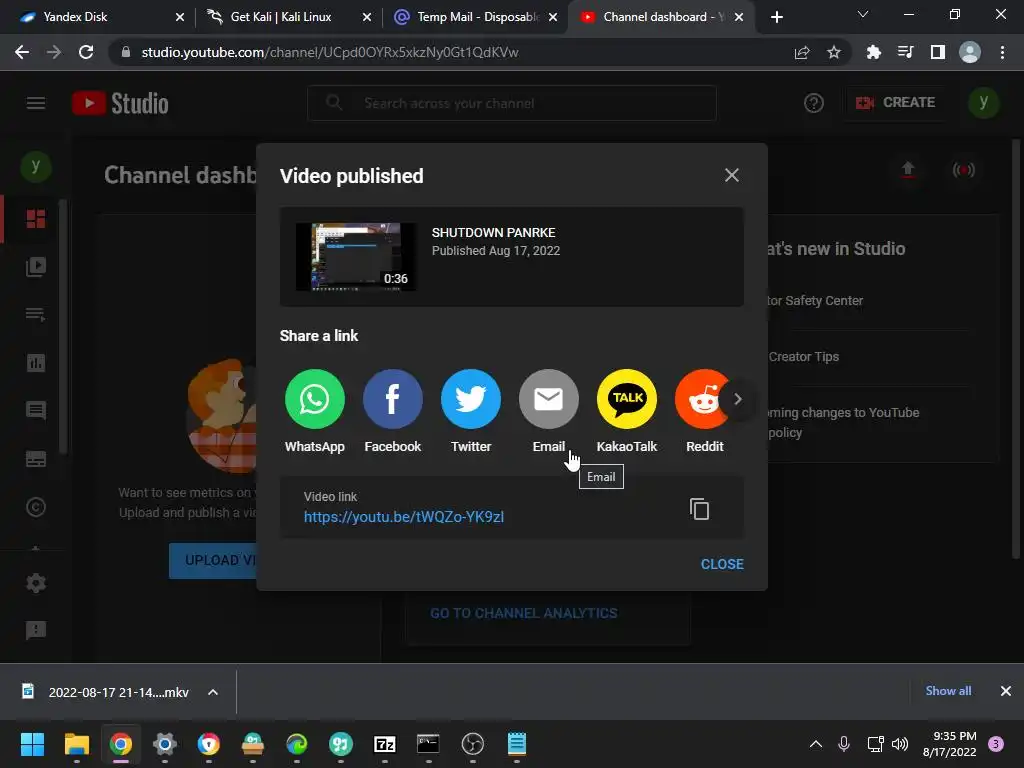
Task: Show hidden system tray icons
Action: tap(816, 744)
